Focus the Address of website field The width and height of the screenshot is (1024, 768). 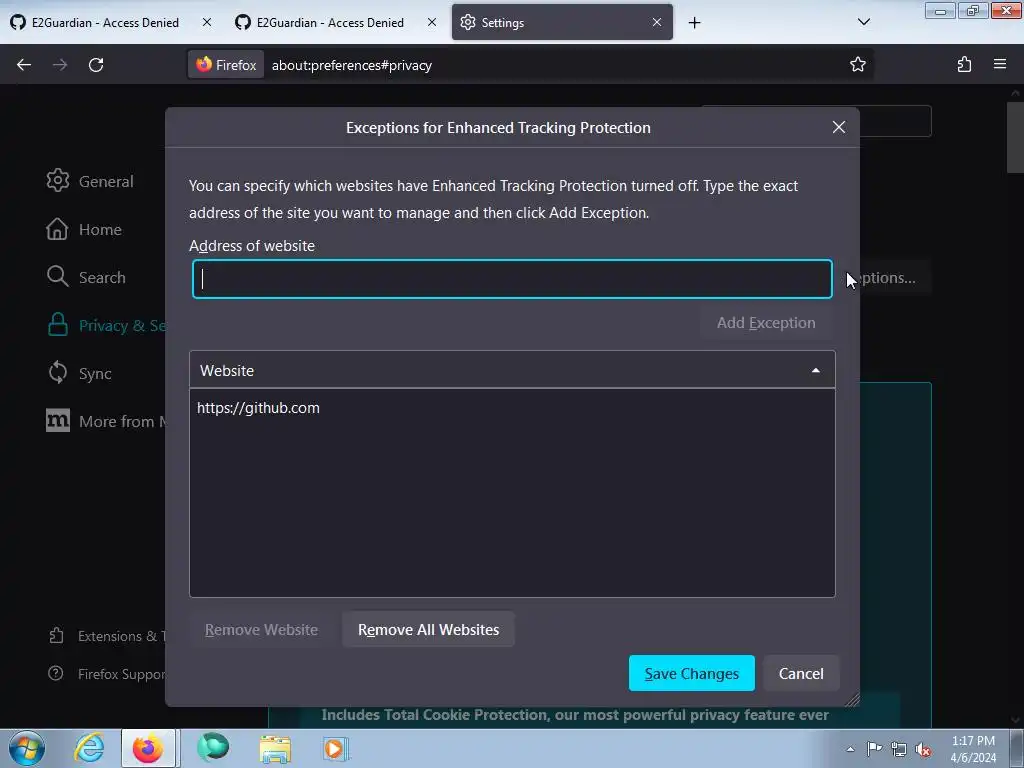tap(512, 279)
